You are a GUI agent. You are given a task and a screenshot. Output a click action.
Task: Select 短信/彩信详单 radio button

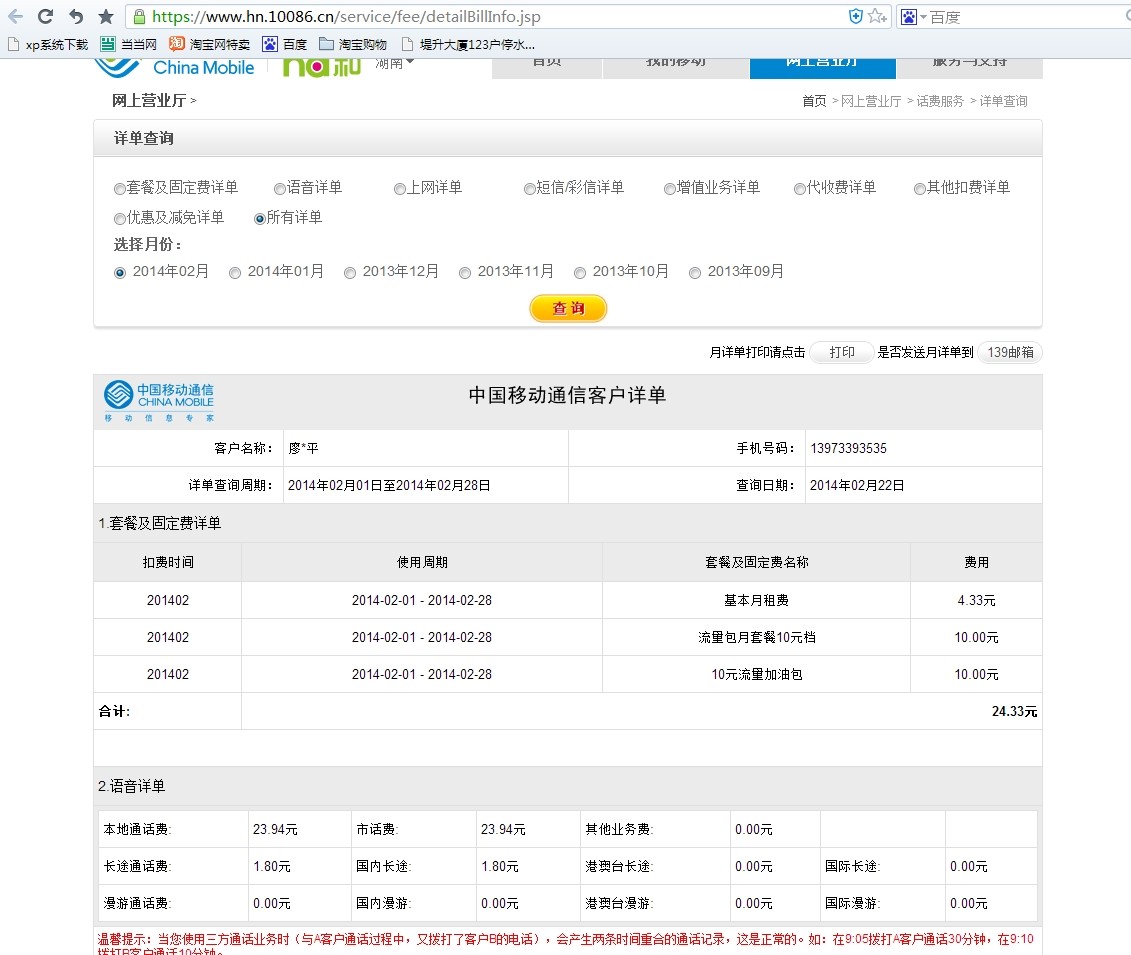pos(529,189)
